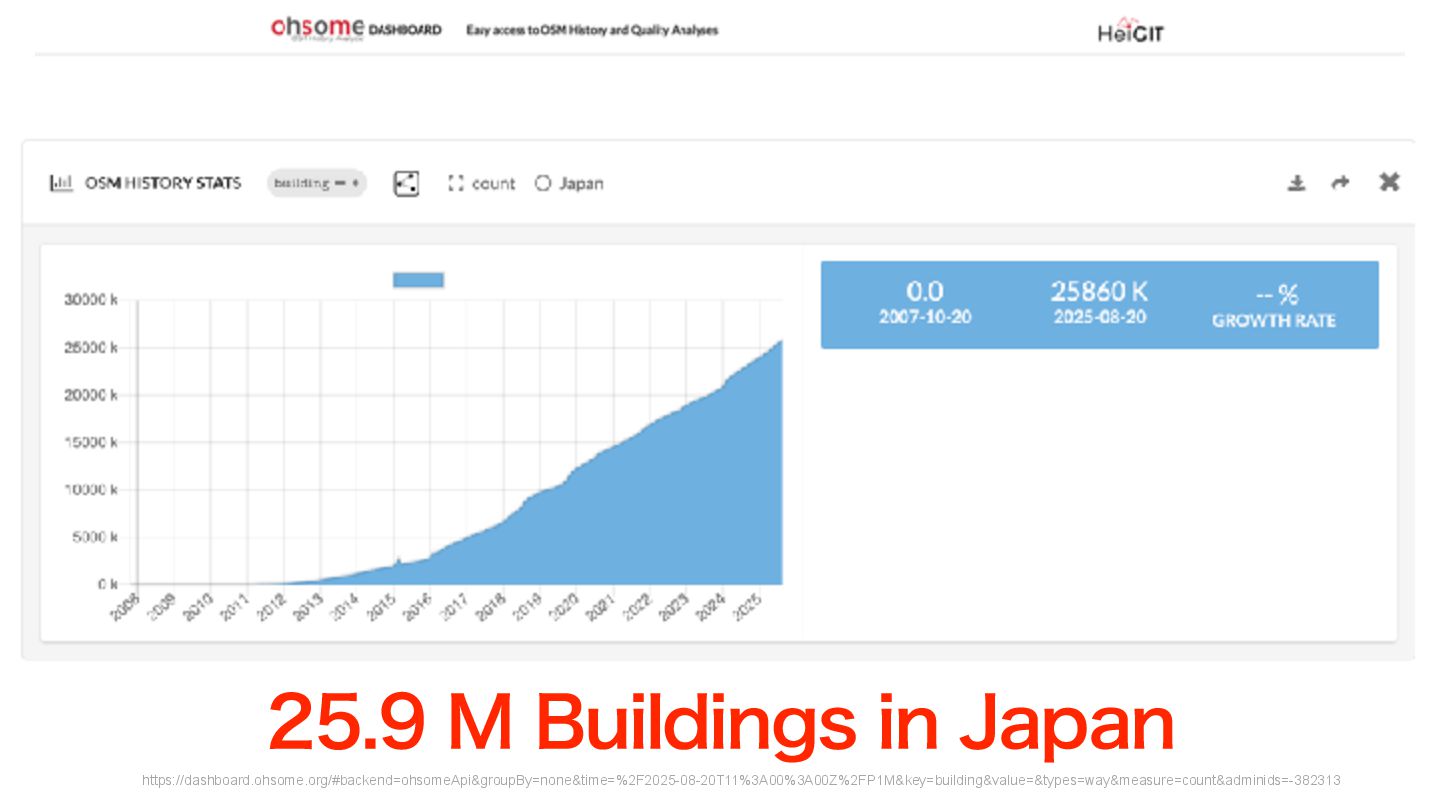Click the Japan region selector
The height and width of the screenshot is (810, 1440).
[569, 183]
